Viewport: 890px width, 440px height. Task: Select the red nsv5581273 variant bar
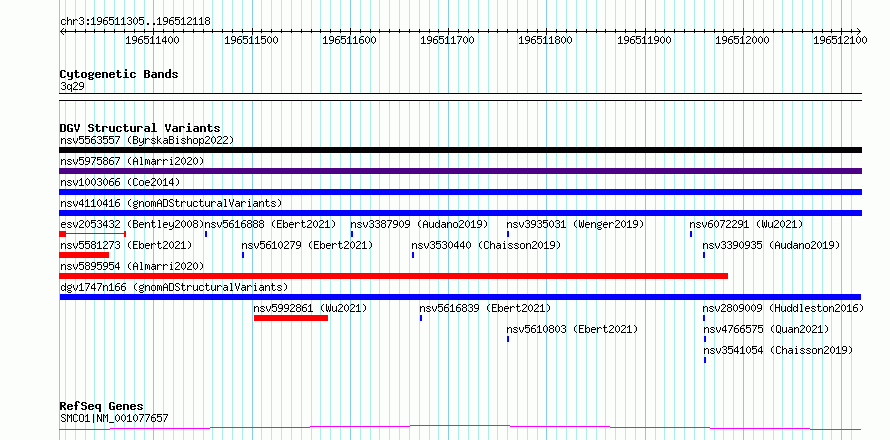click(84, 255)
